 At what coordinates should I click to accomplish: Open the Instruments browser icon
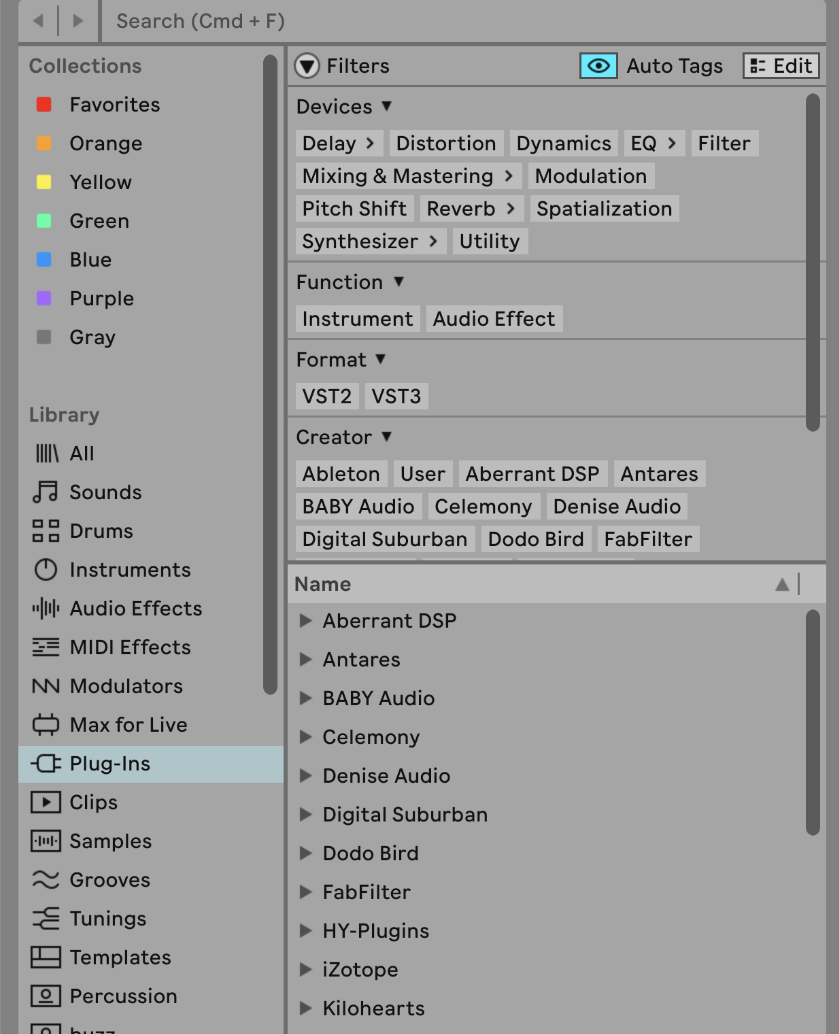[45, 570]
